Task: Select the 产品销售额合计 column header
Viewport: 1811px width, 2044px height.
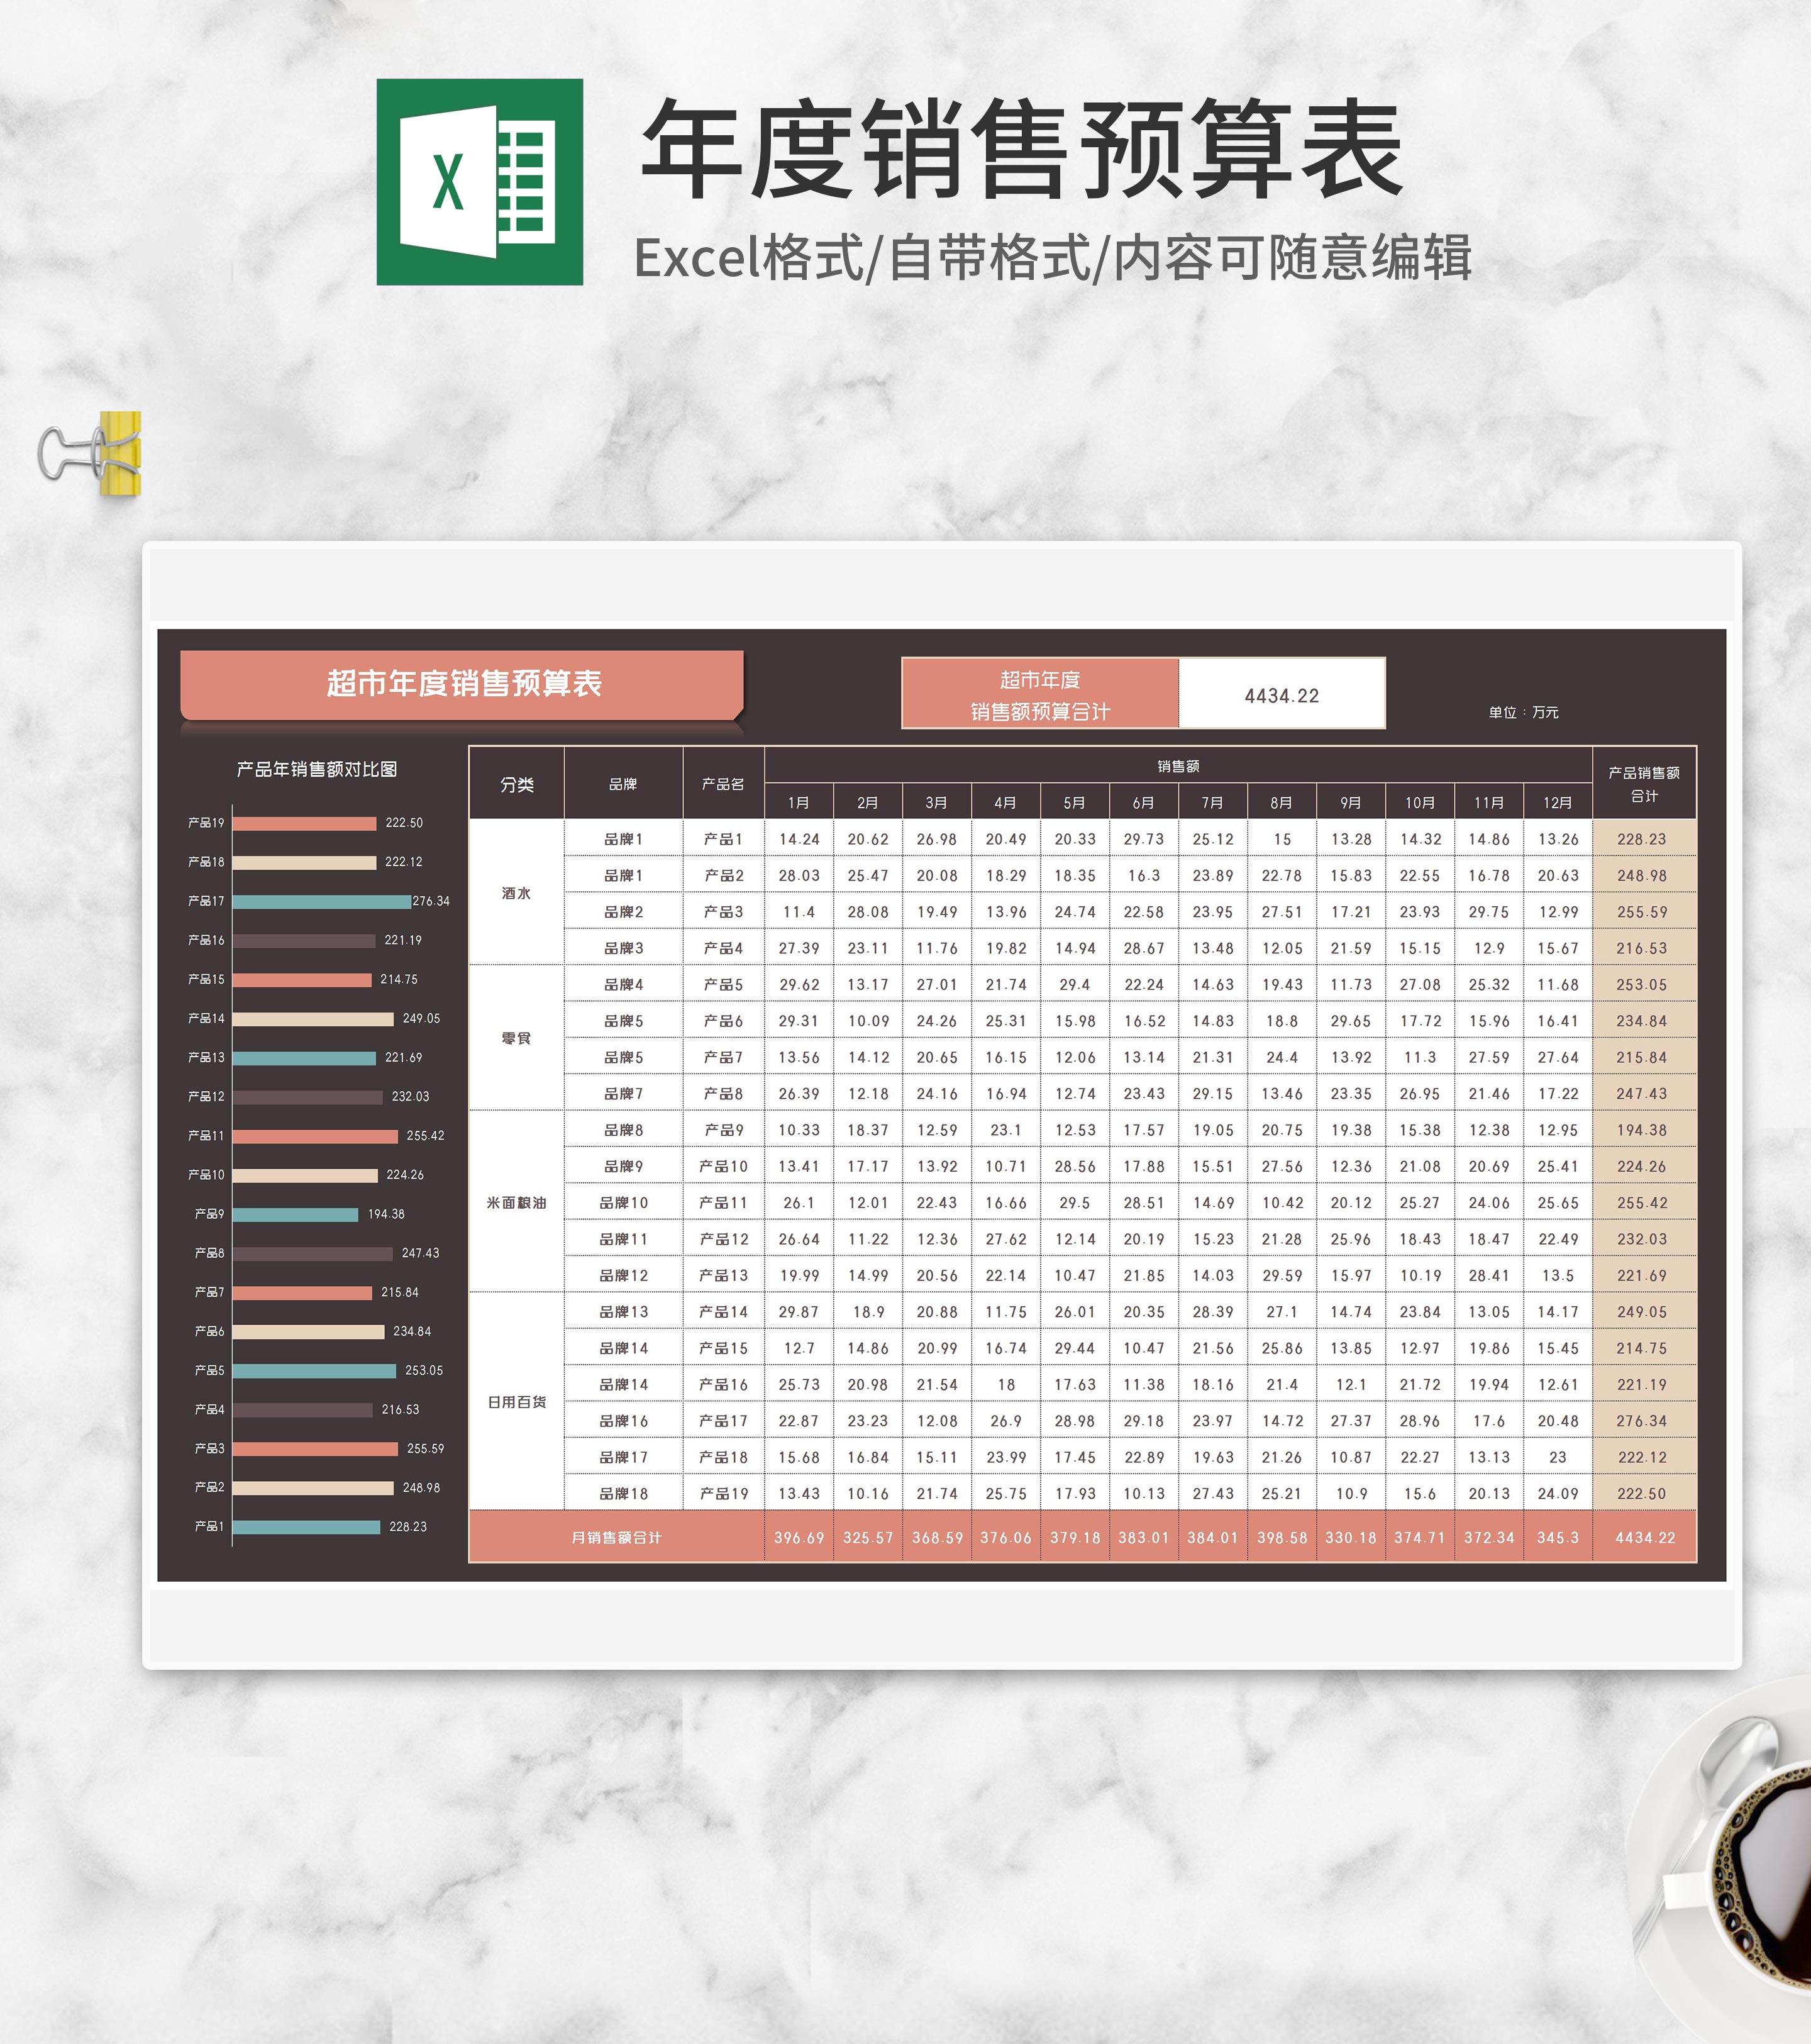Action: pos(1643,784)
